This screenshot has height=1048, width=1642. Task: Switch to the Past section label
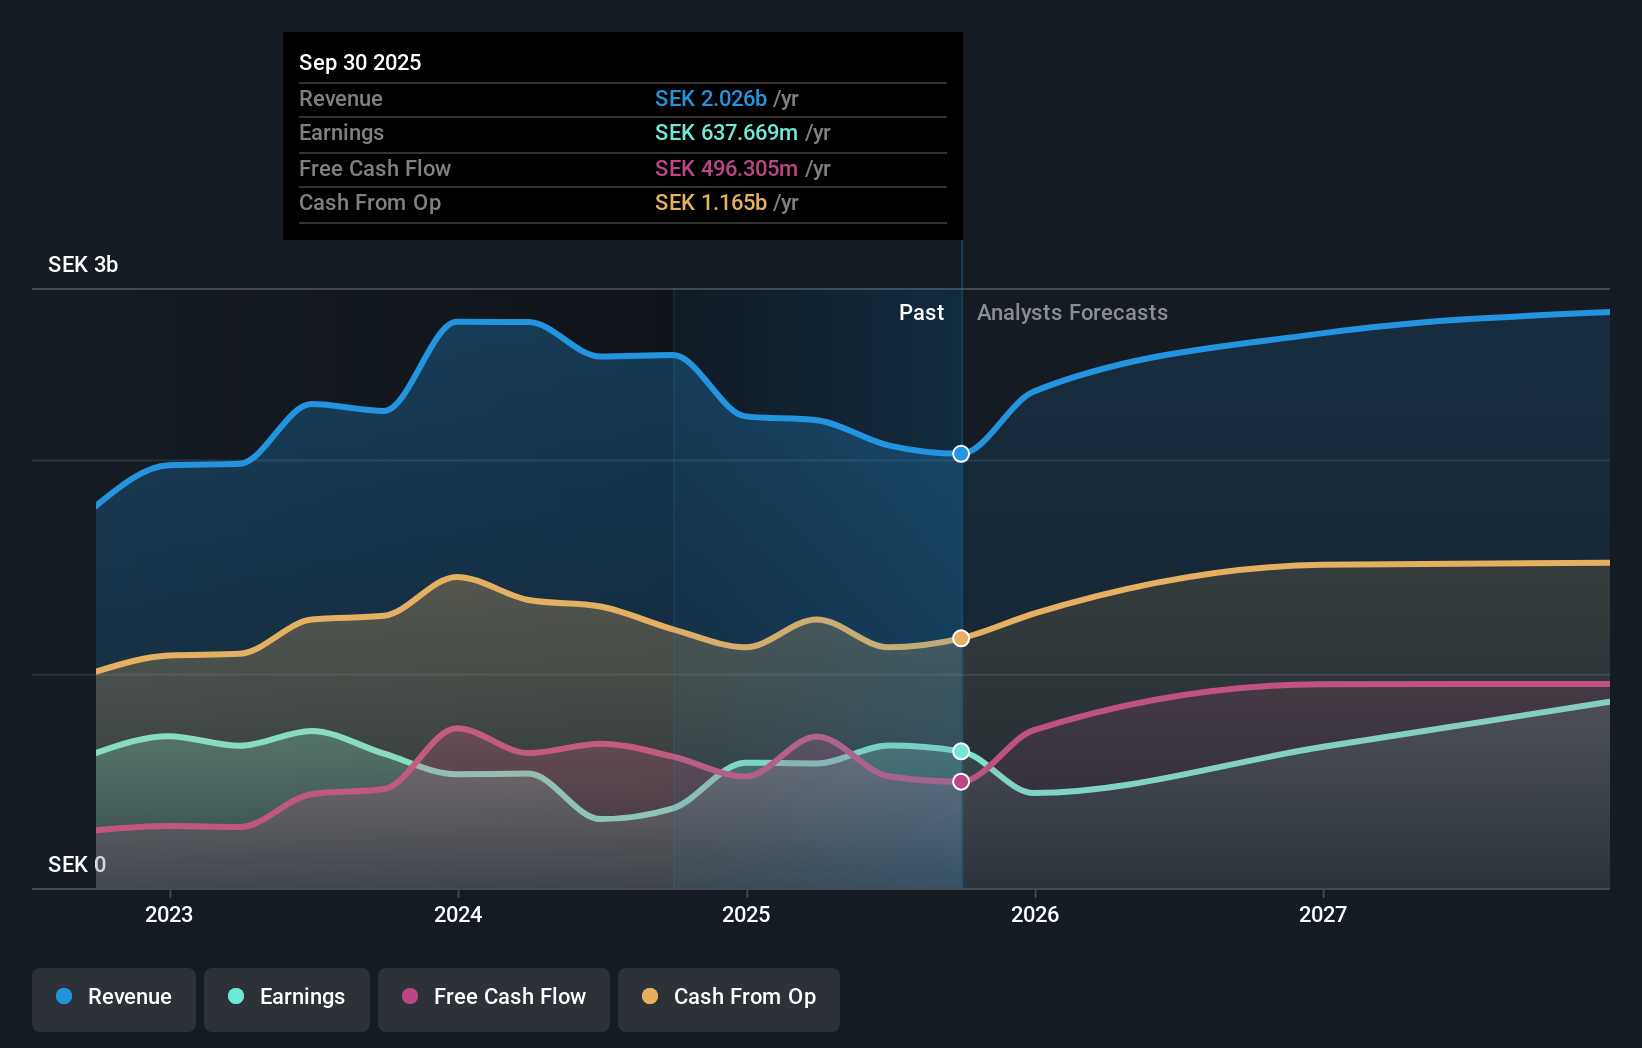tap(921, 312)
